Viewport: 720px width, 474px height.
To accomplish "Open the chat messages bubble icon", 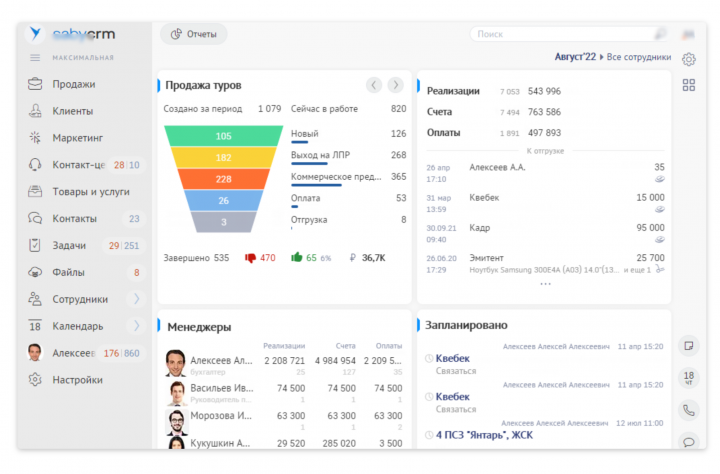I will [x=688, y=440].
